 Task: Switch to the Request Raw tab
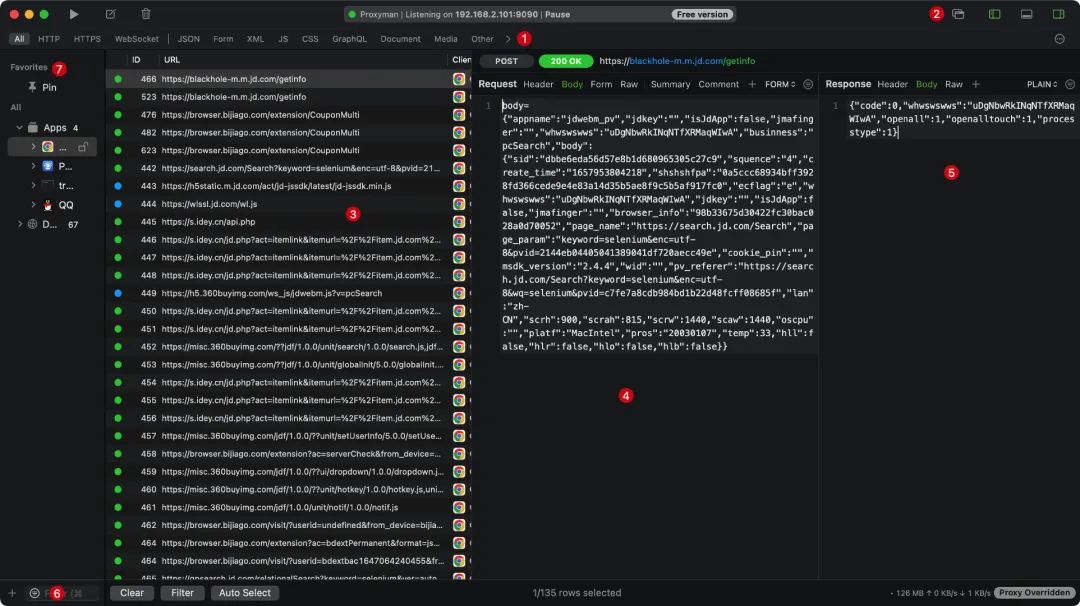[629, 84]
